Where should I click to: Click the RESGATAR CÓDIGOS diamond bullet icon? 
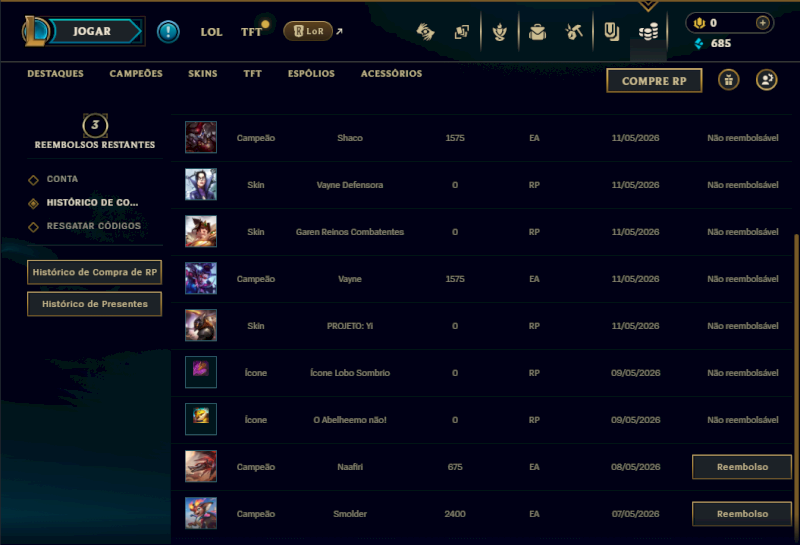pos(33,227)
